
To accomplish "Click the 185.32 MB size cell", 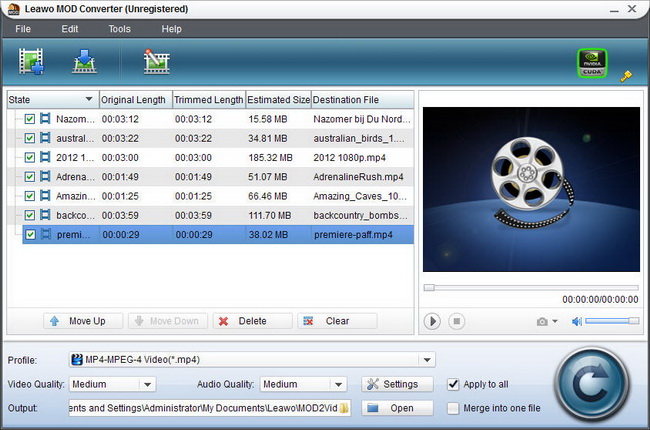I will [x=270, y=158].
